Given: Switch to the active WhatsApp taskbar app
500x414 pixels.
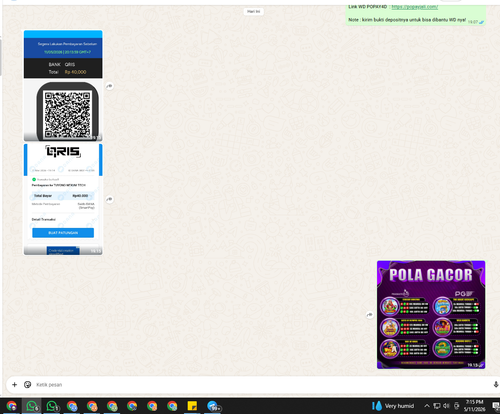Looking at the screenshot, I should pyautogui.click(x=32, y=406).
